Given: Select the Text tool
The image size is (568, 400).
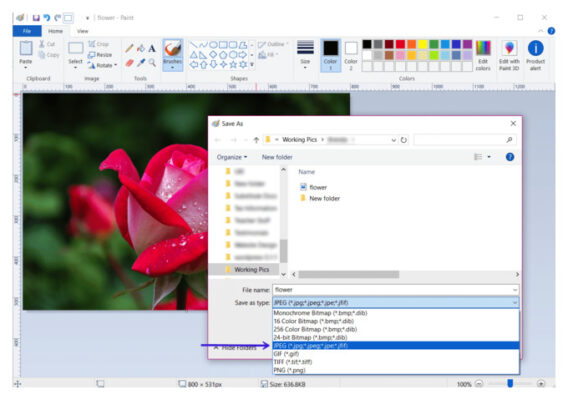Looking at the screenshot, I should click(x=152, y=48).
